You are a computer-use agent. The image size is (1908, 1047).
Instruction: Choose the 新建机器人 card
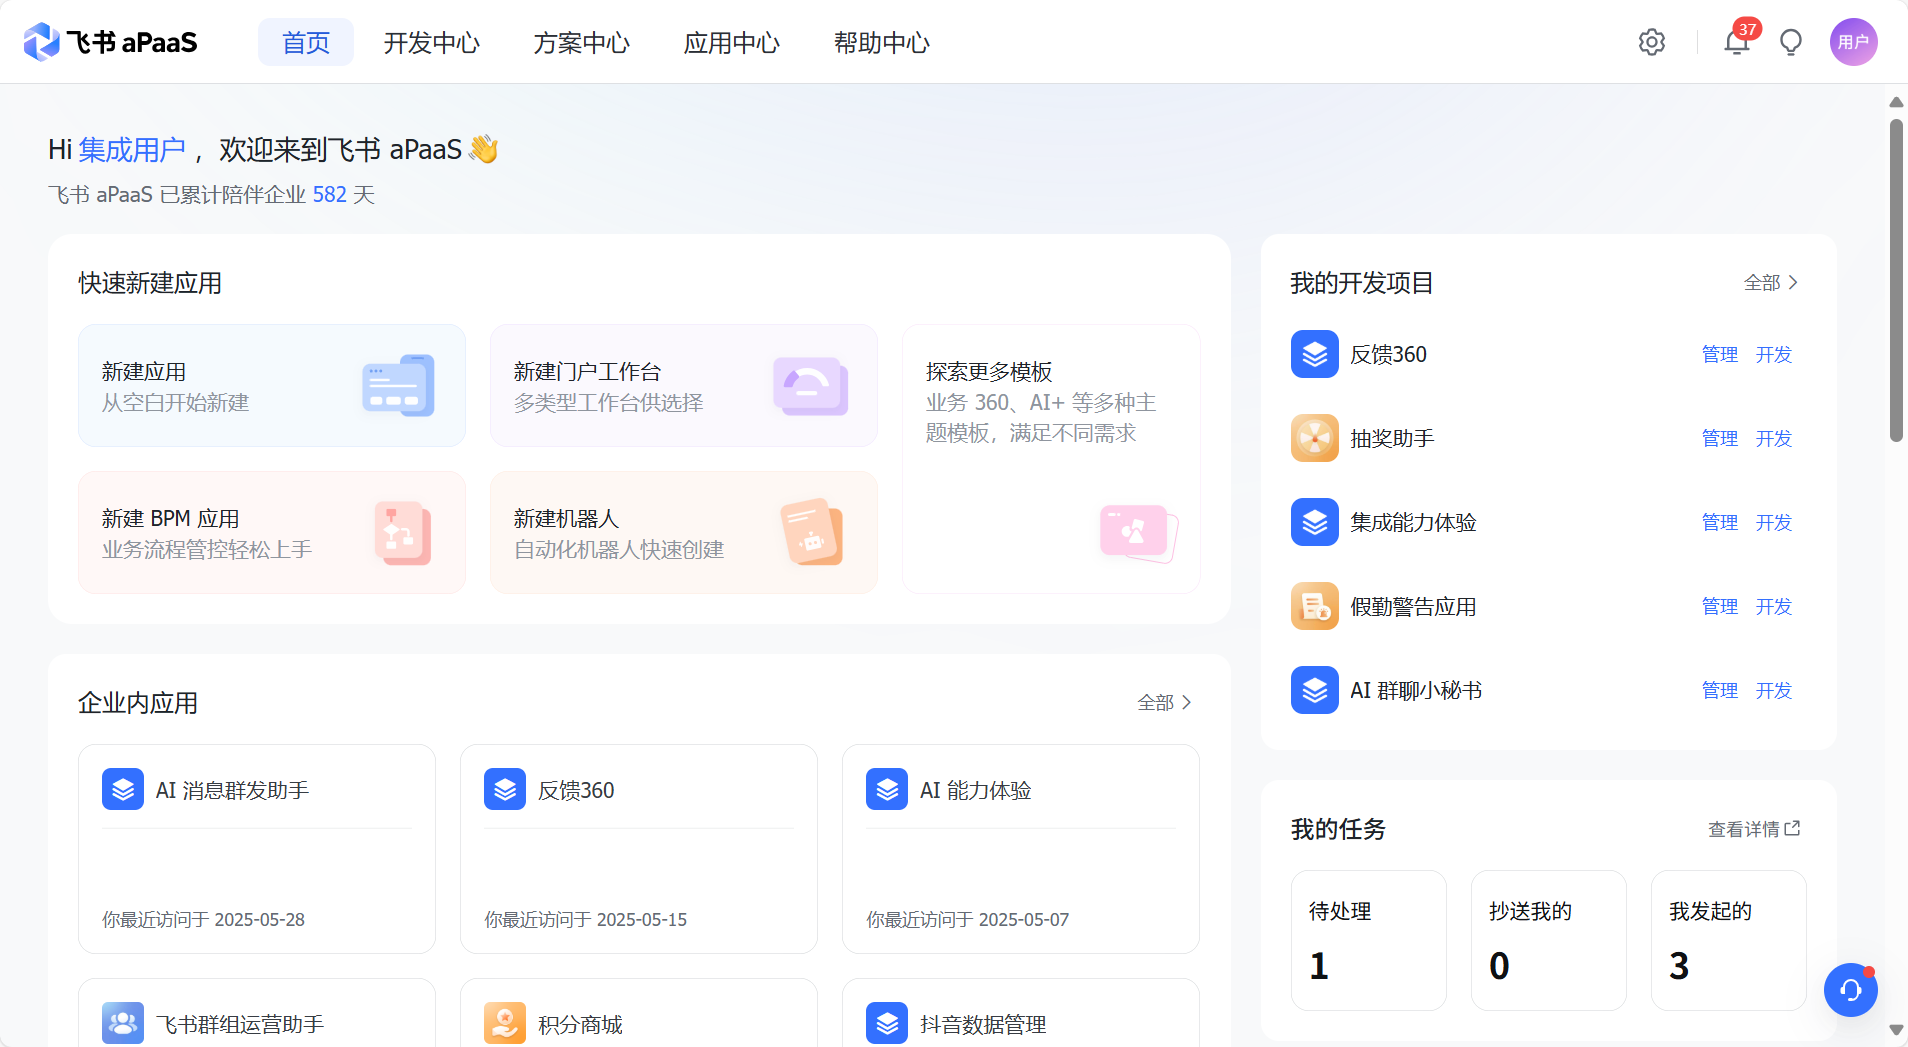[x=684, y=533]
